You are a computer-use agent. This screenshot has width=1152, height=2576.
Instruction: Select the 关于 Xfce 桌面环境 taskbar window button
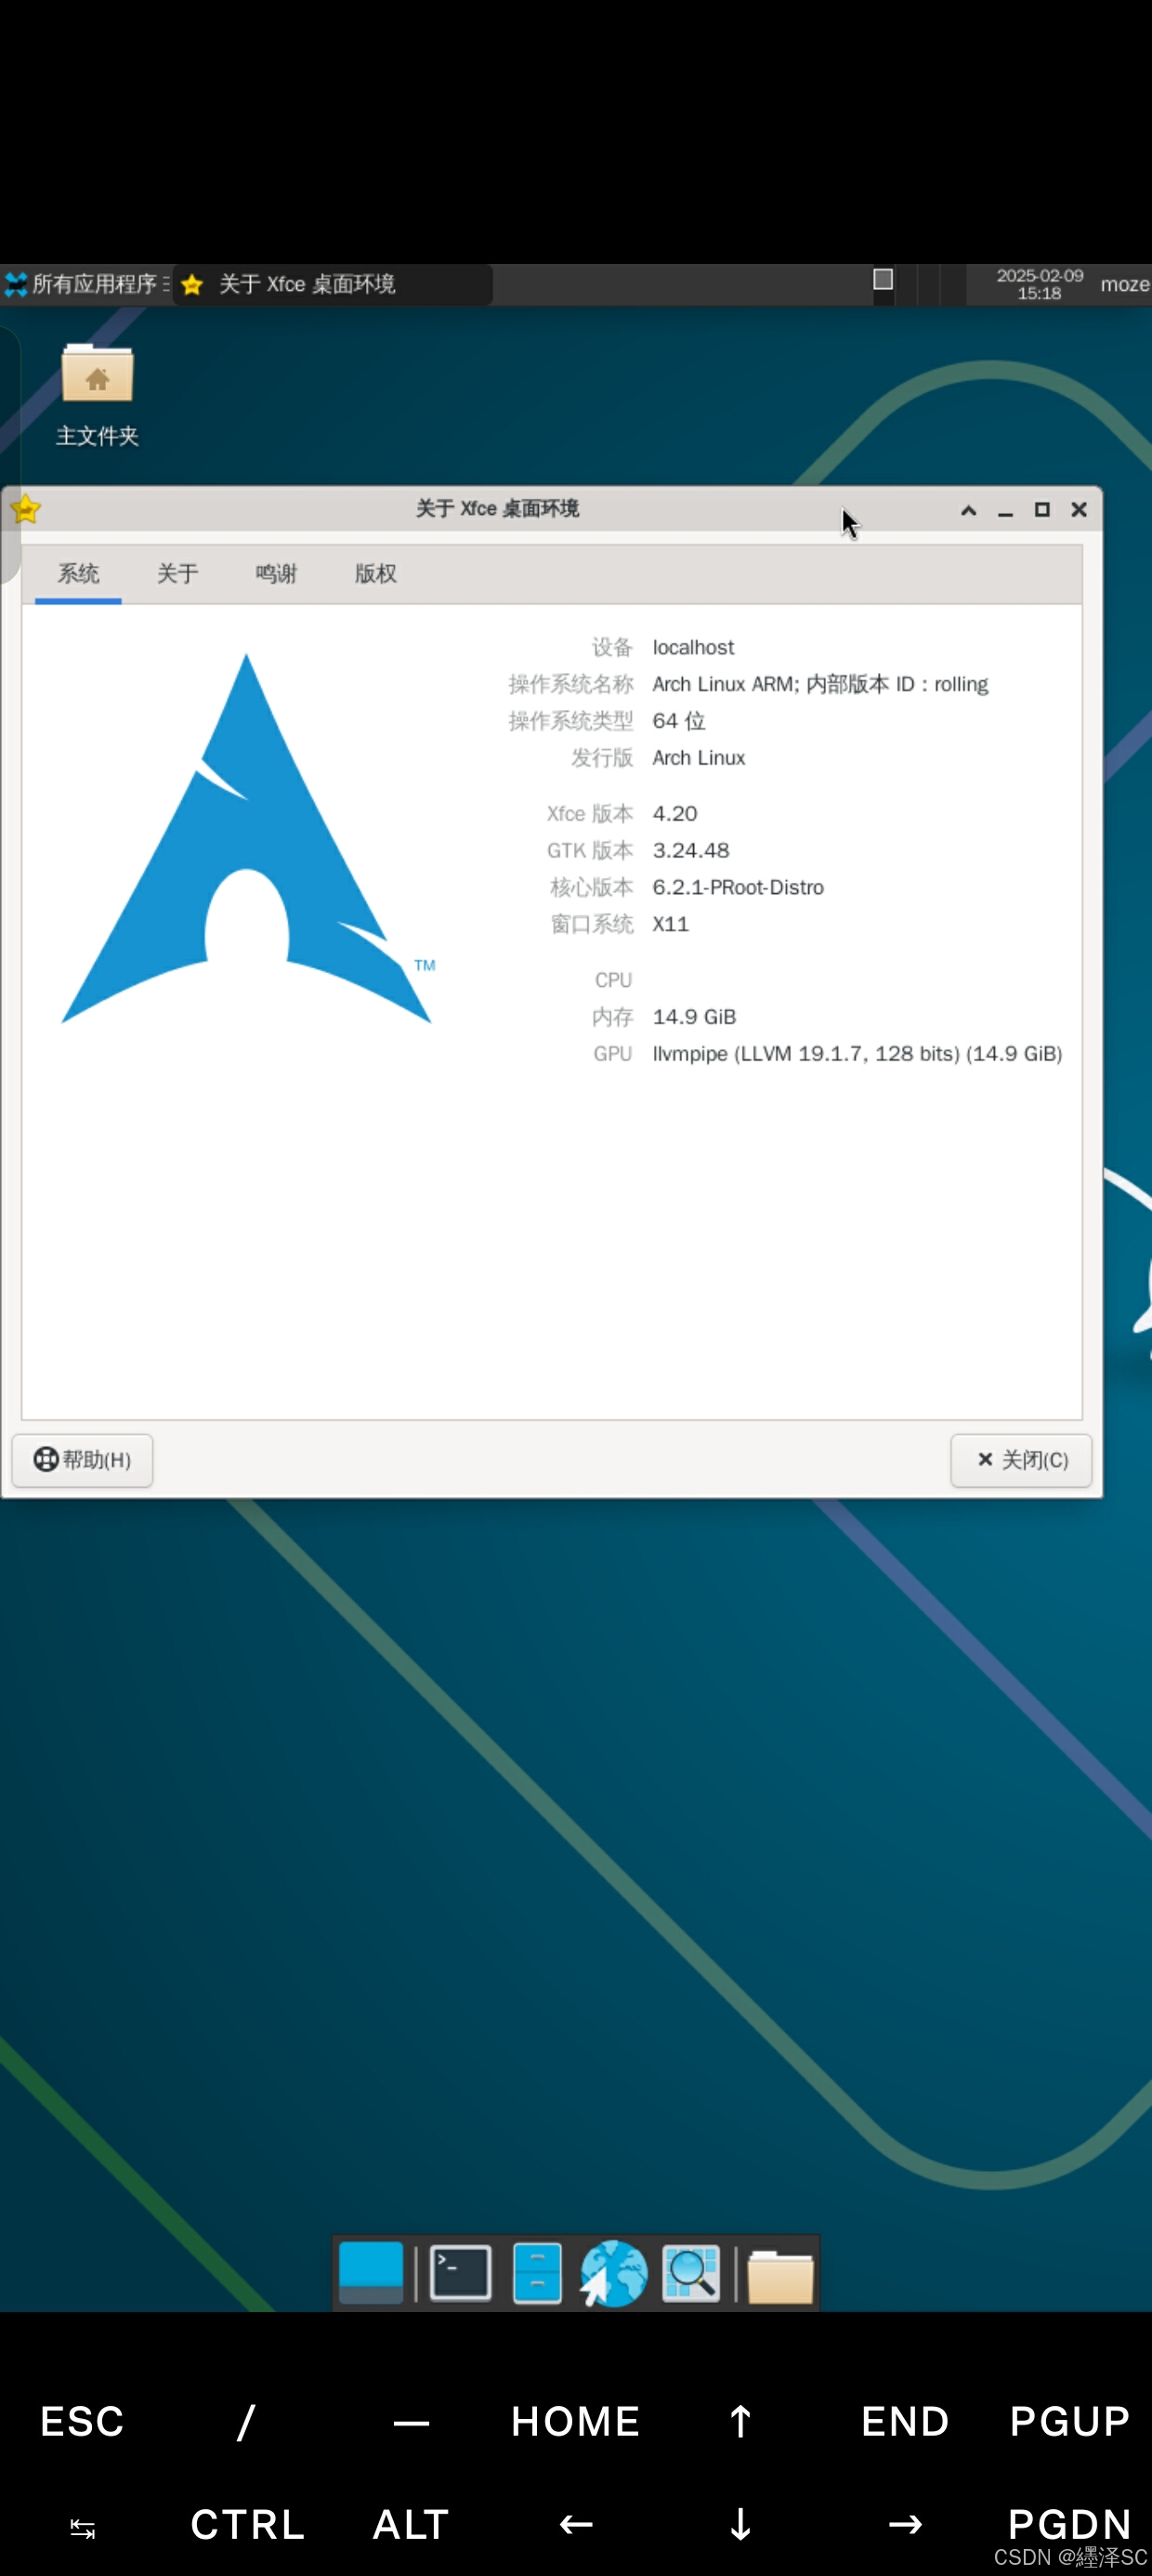click(332, 284)
